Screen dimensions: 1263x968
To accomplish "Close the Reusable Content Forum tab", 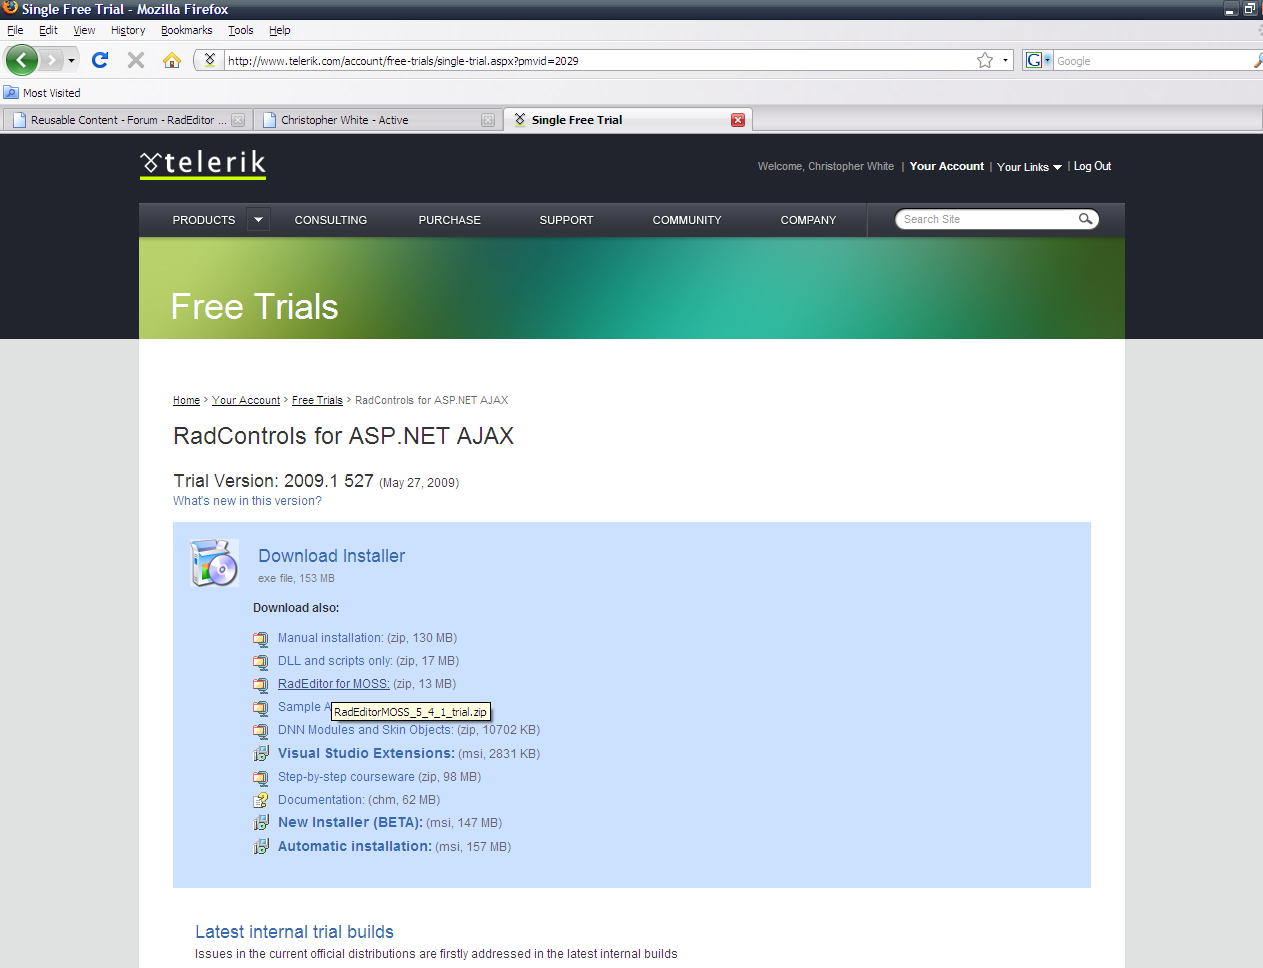I will 238,120.
